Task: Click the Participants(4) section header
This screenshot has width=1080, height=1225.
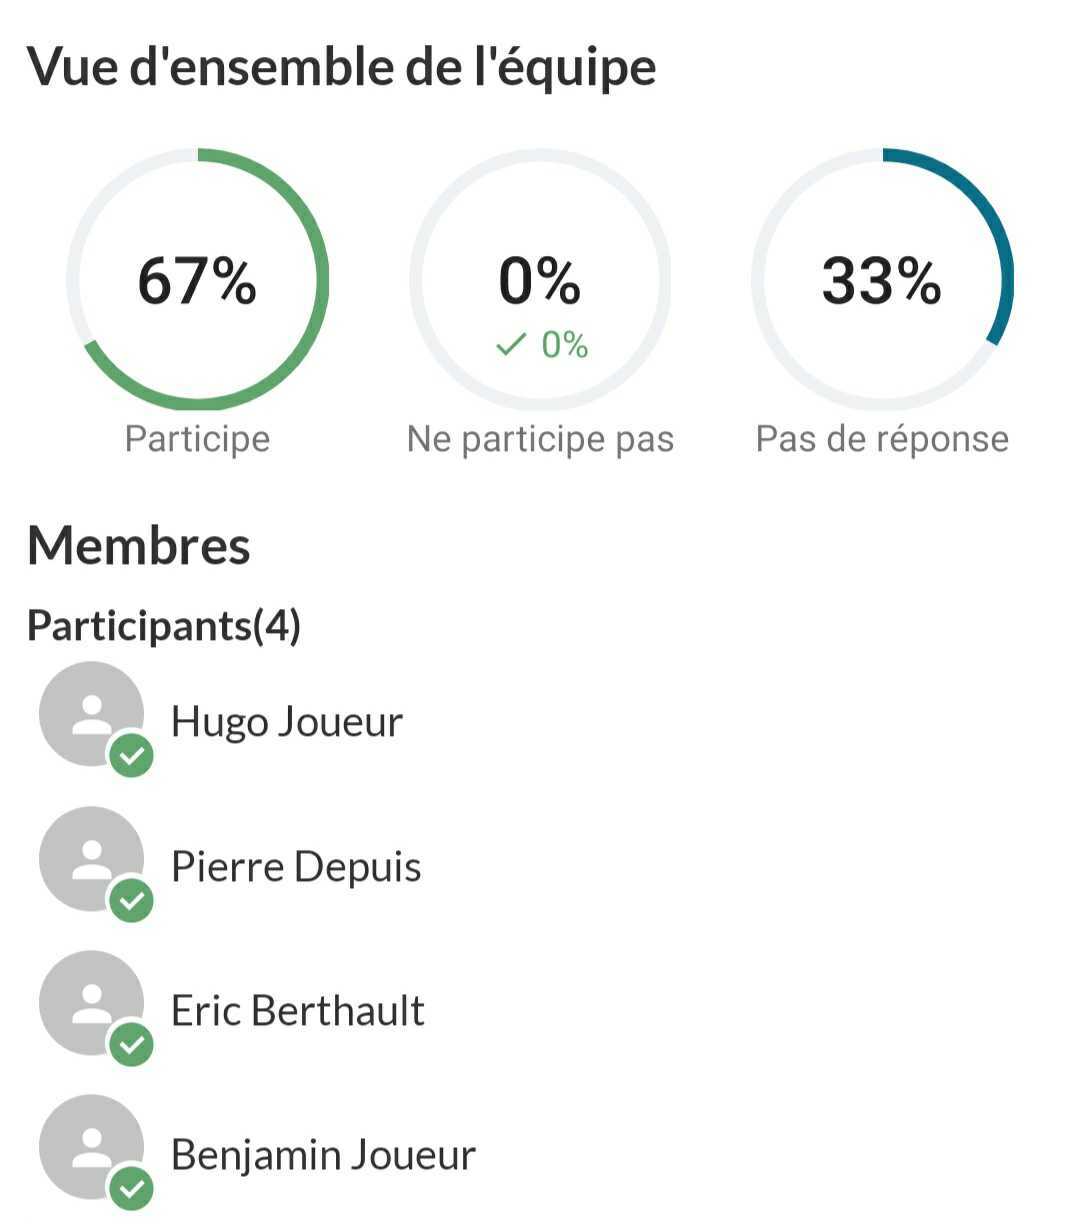Action: 164,625
